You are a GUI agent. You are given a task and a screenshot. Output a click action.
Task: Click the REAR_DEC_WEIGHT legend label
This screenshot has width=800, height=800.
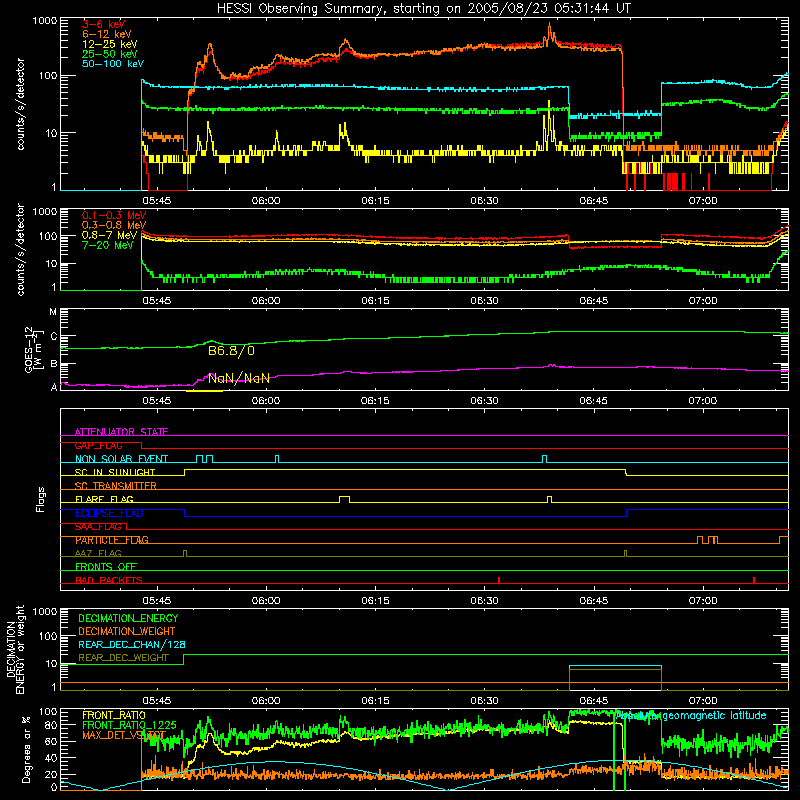[x=123, y=658]
